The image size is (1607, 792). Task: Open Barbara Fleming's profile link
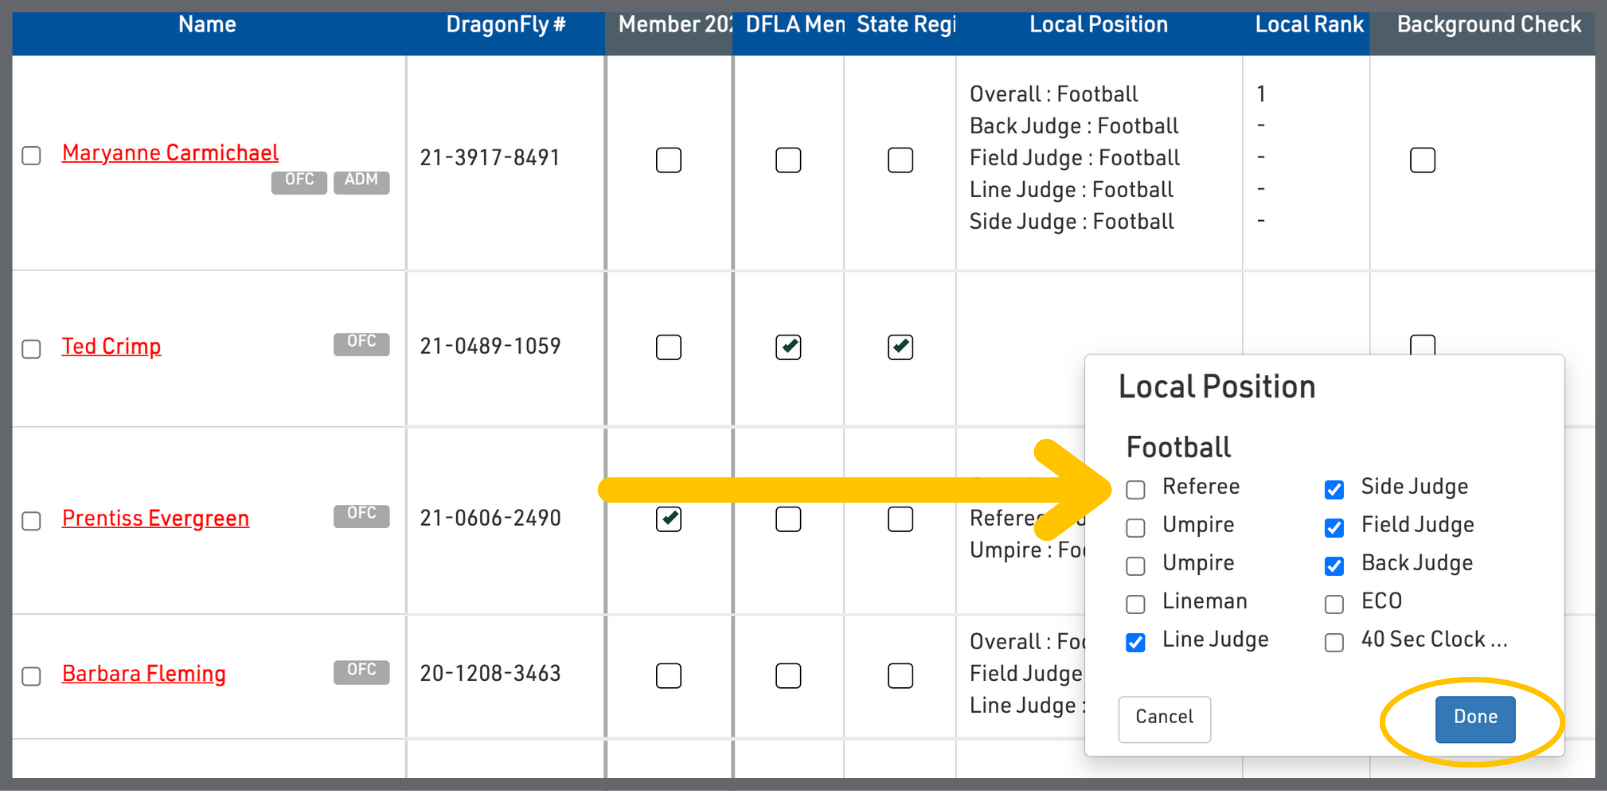click(x=144, y=674)
